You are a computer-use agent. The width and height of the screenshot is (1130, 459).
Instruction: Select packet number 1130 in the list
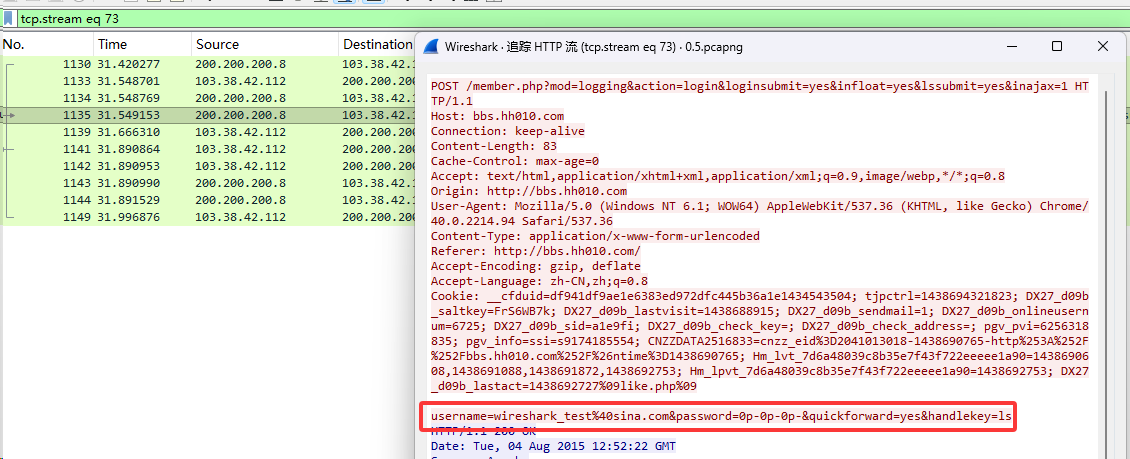pos(200,64)
